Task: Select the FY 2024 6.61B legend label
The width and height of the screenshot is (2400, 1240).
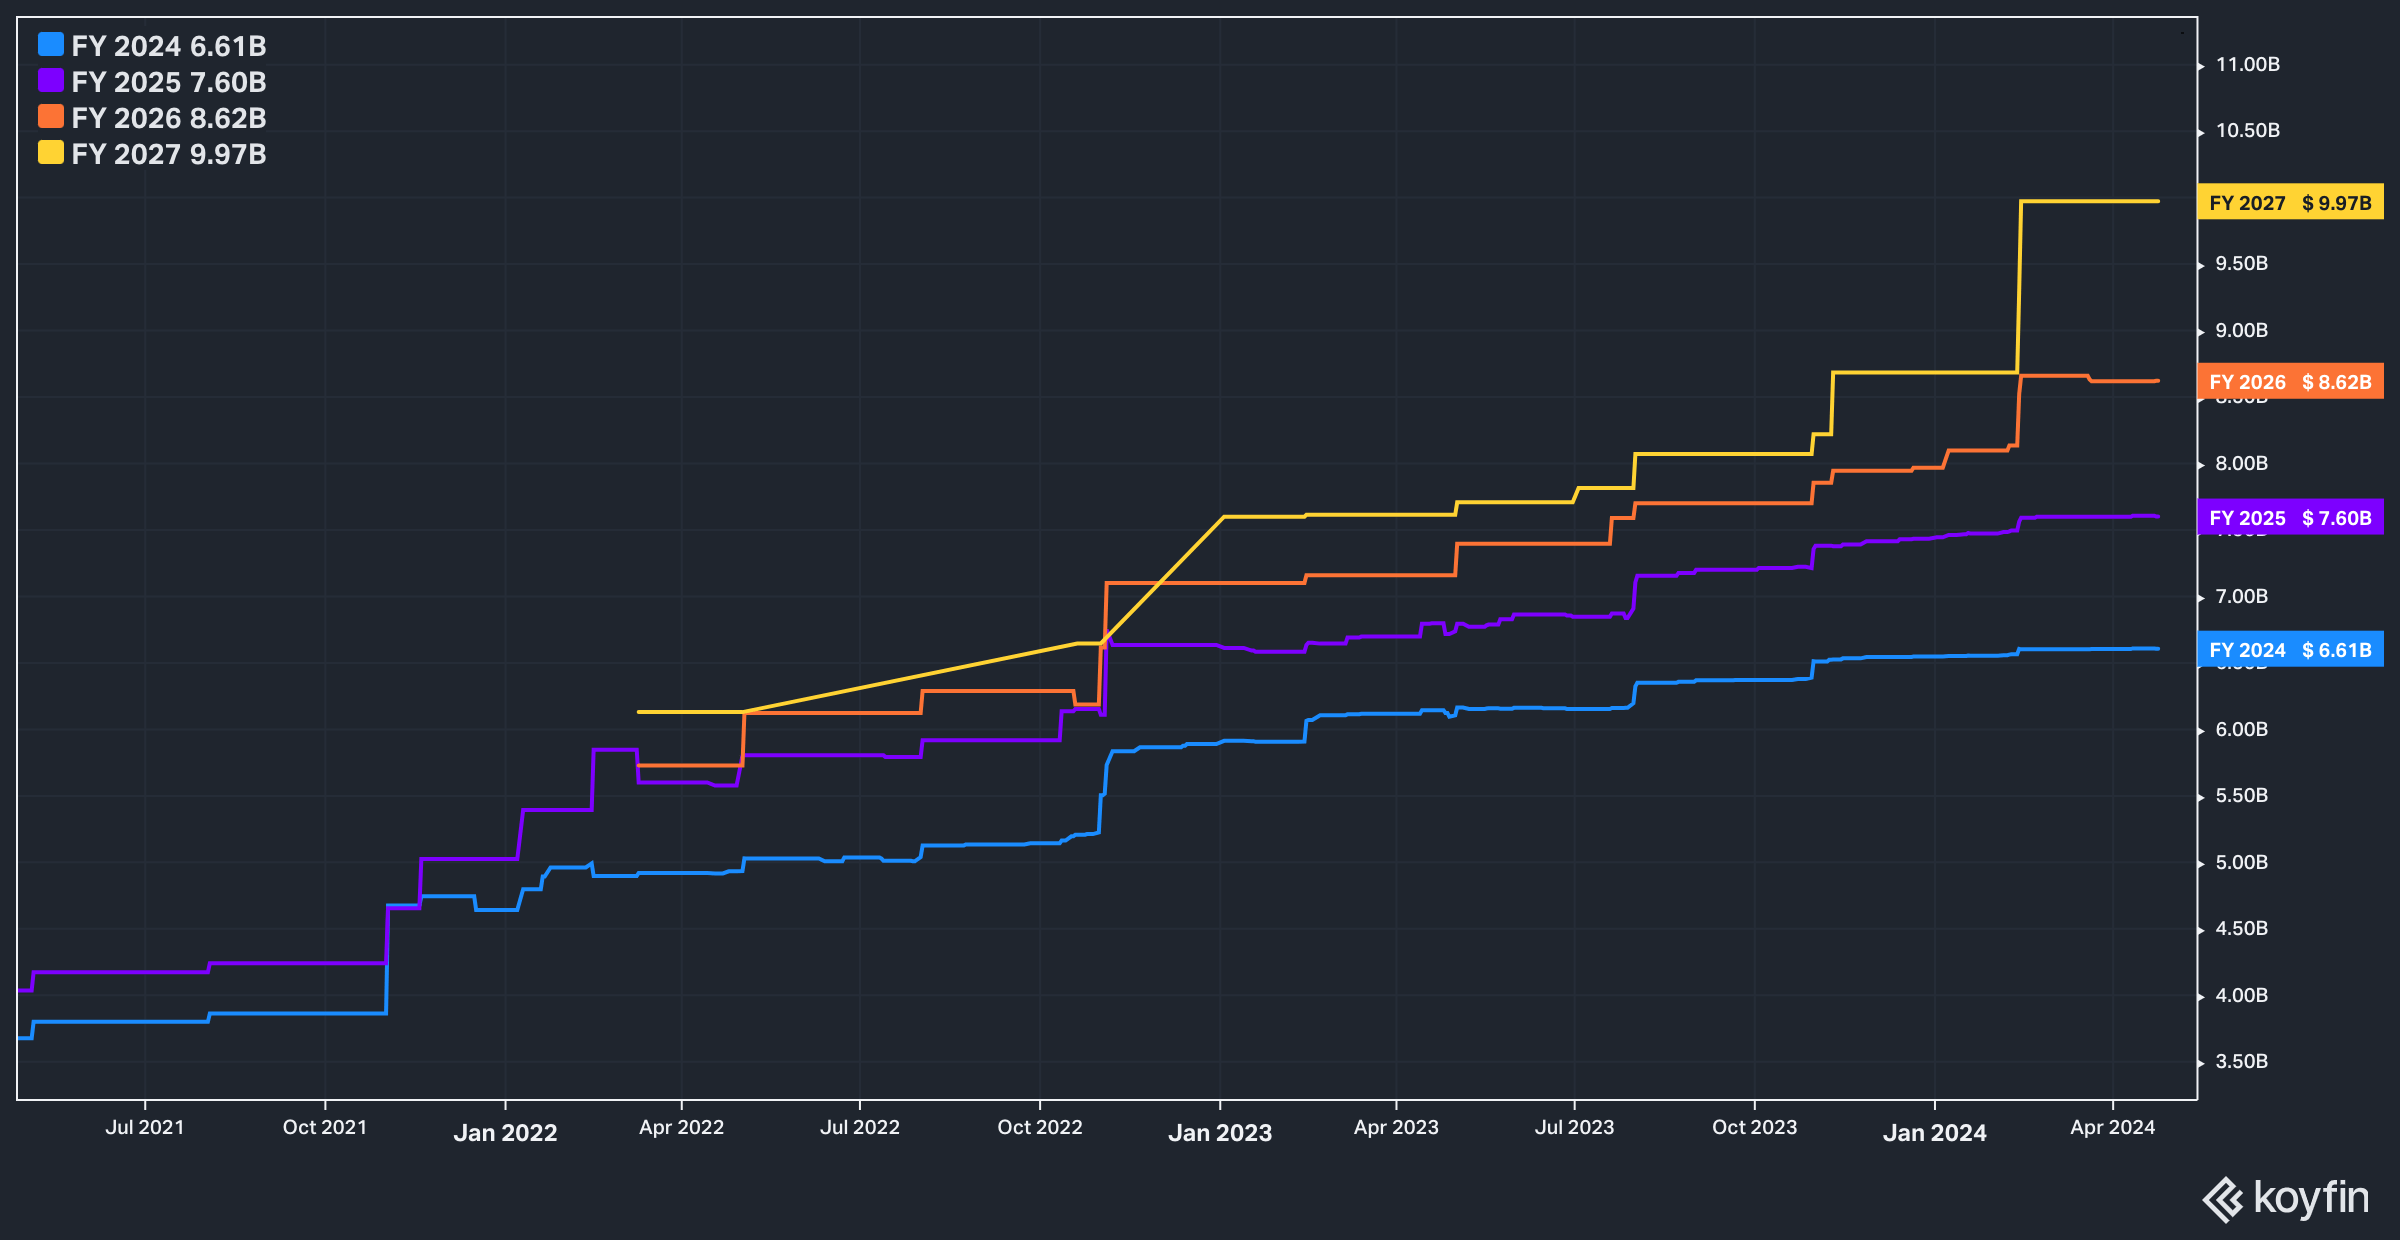Action: tap(169, 46)
